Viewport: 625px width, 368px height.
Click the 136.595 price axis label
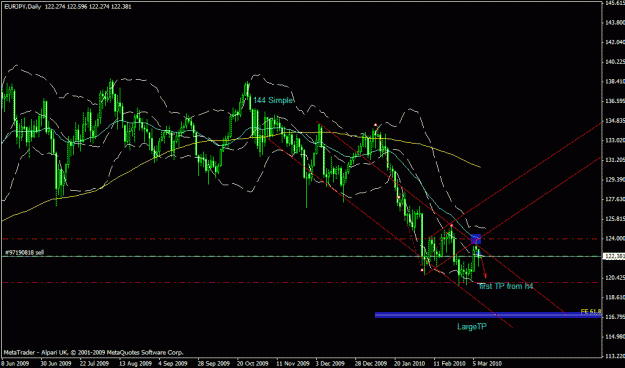[x=615, y=101]
